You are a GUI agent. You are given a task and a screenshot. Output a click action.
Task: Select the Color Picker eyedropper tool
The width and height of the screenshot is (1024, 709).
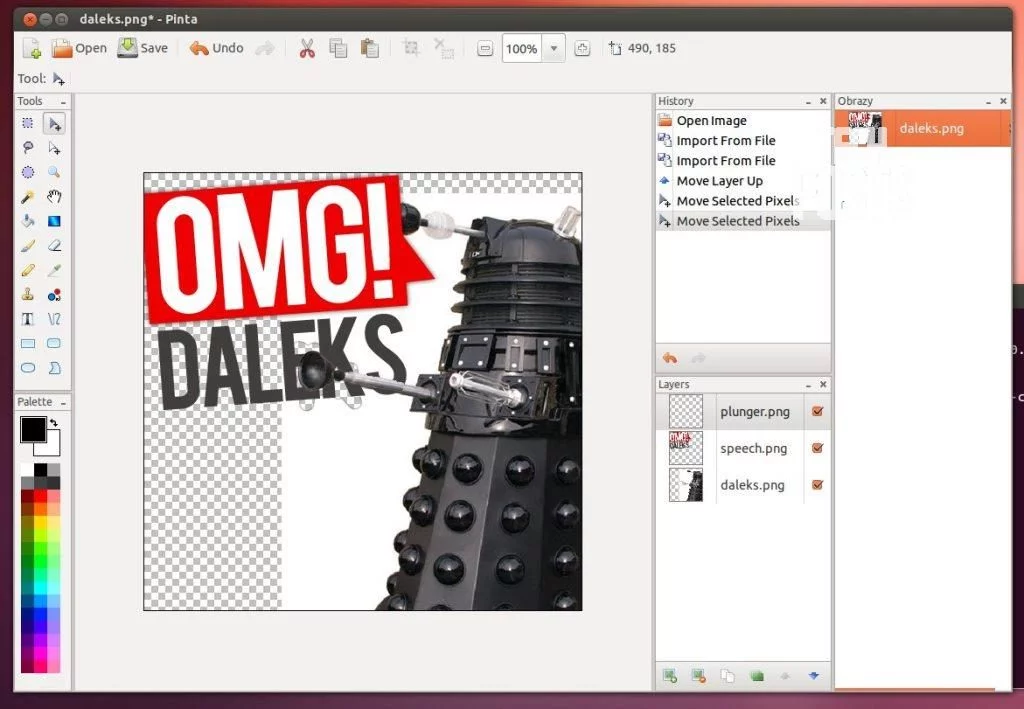tap(54, 270)
